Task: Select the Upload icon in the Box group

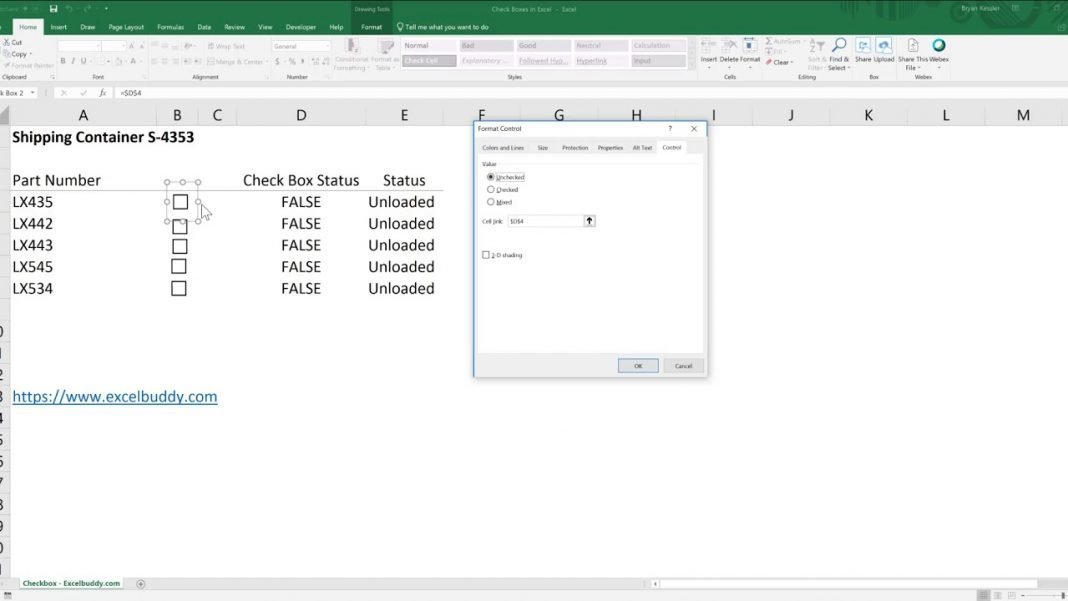Action: [x=884, y=45]
